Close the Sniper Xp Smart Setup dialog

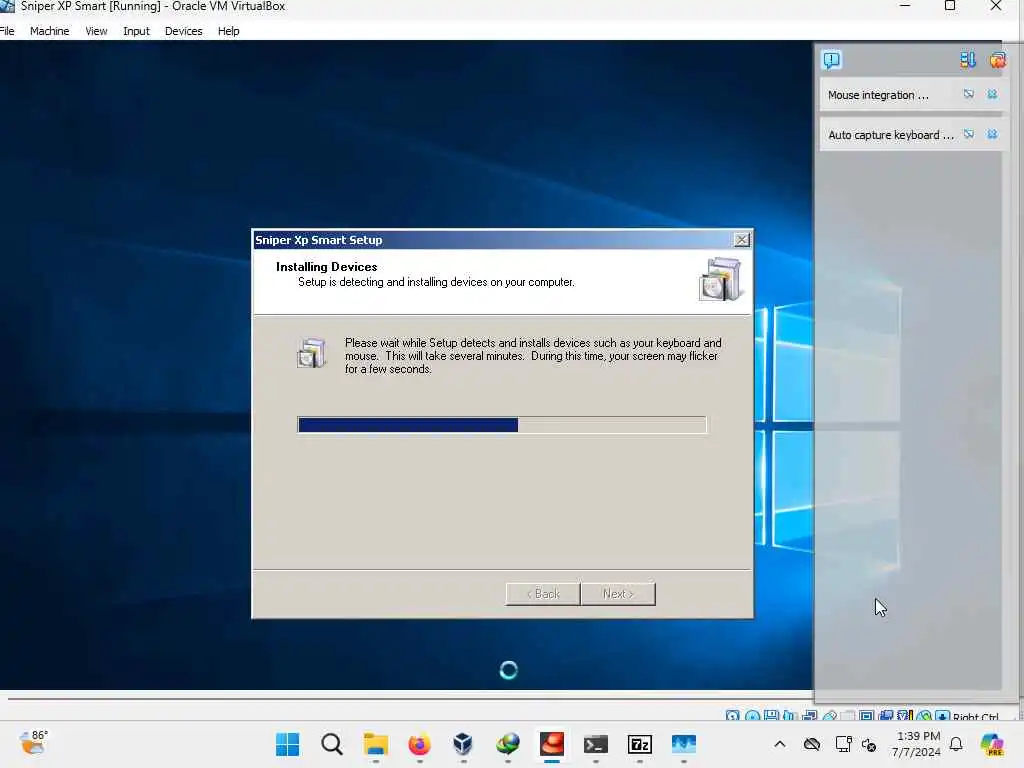[742, 240]
